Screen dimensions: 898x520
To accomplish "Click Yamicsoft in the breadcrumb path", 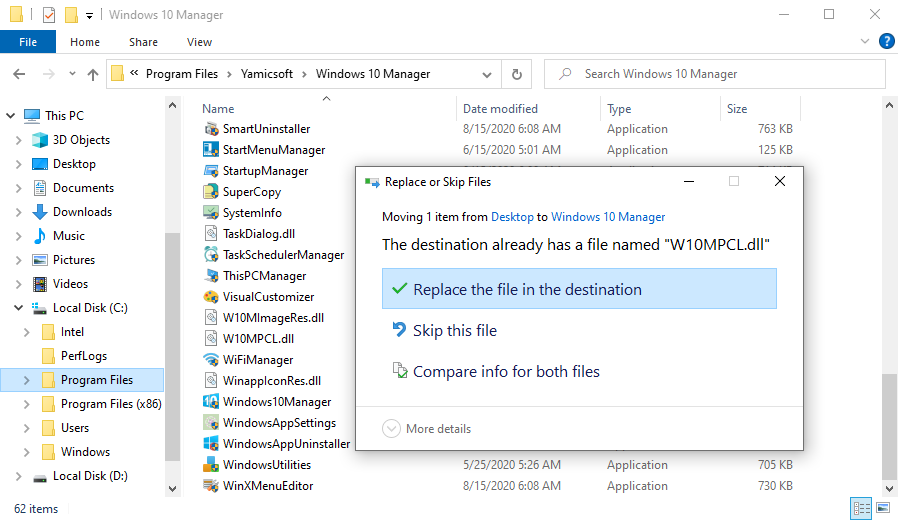I will click(267, 74).
